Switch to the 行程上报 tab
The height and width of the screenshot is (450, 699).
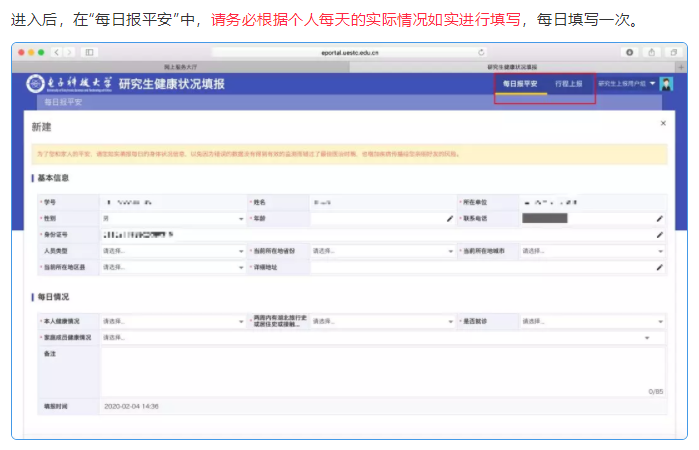(x=569, y=85)
